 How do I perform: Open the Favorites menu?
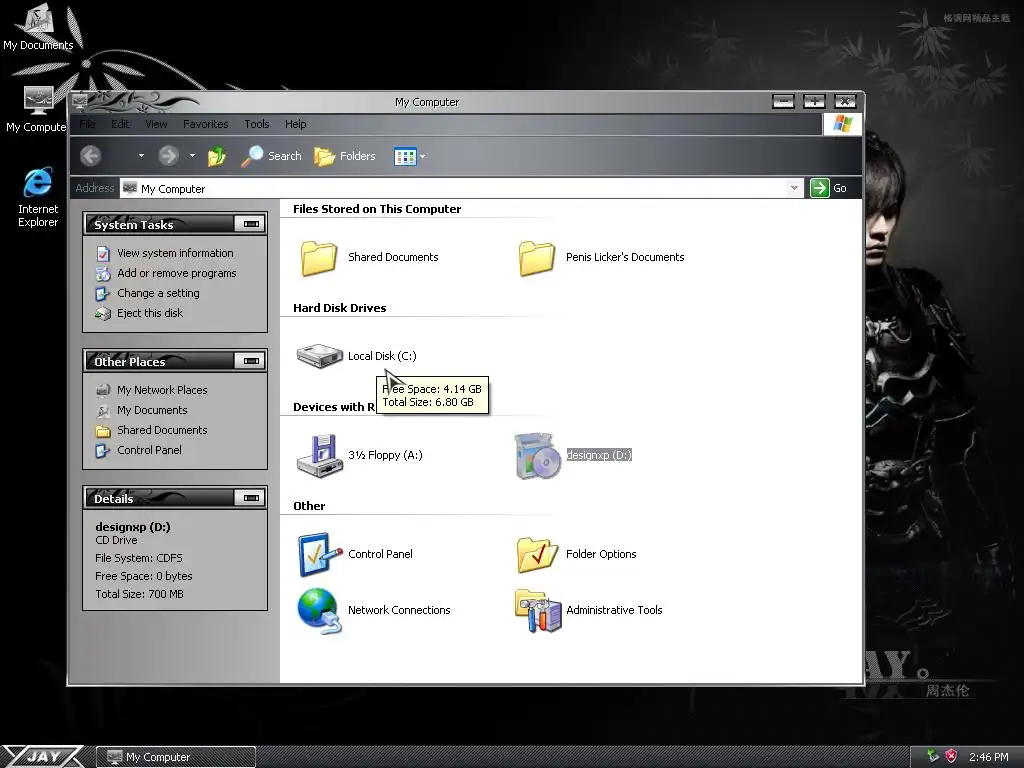tap(206, 124)
